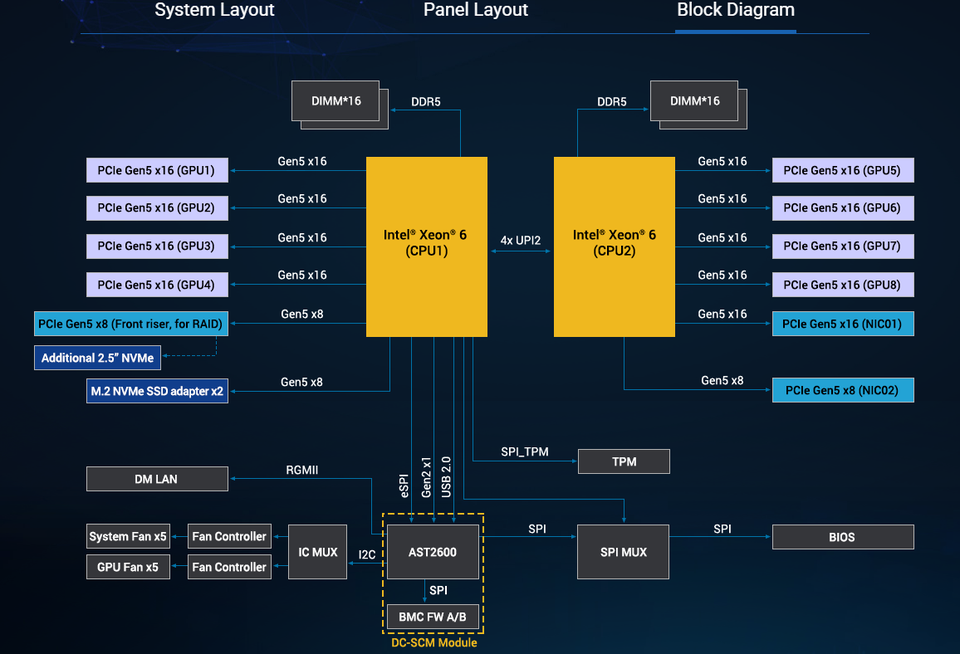Click the Intel Xeon 6 CPU2 block
This screenshot has width=960, height=654.
614,247
